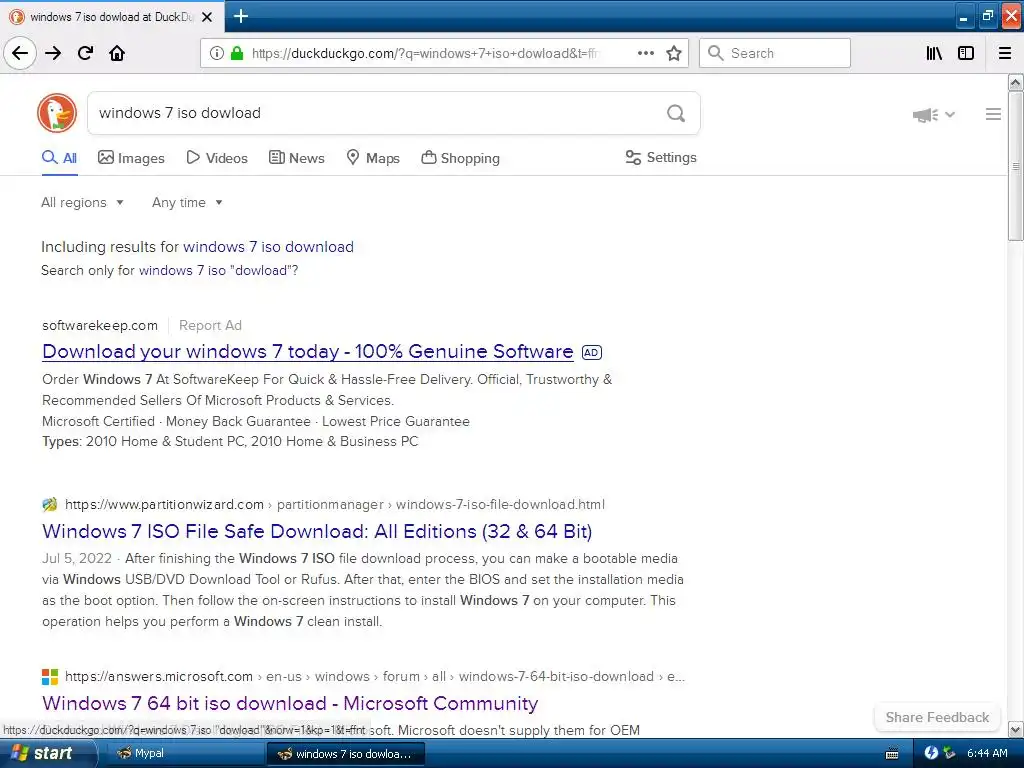Click the green secure padlock icon

(237, 53)
